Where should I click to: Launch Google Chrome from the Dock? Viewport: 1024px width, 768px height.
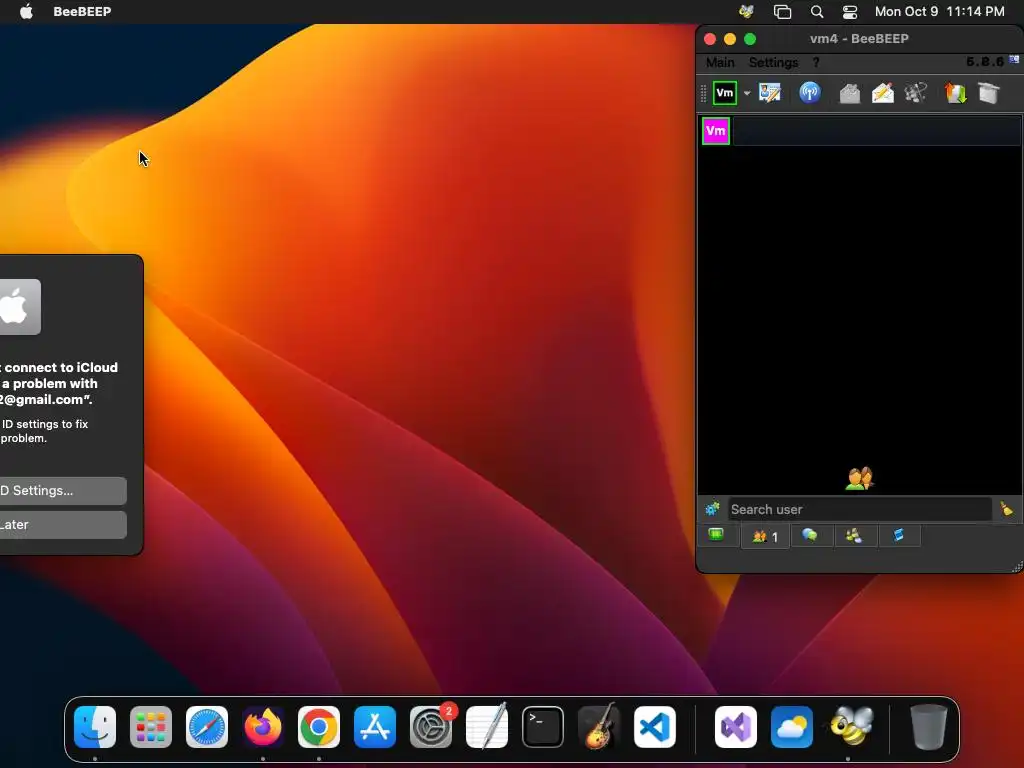pos(319,727)
